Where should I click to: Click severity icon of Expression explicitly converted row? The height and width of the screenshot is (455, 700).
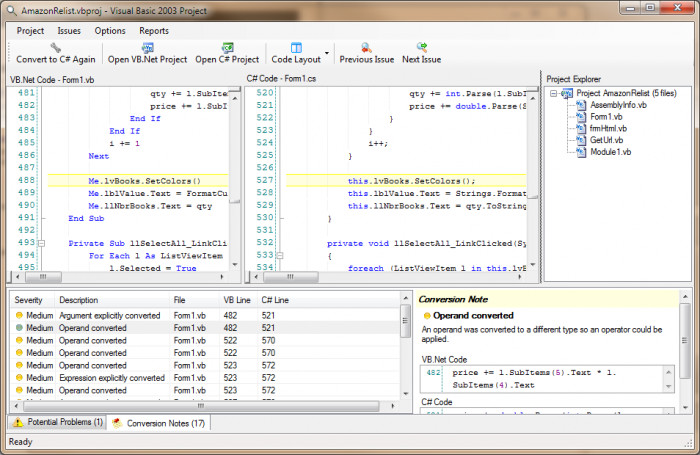(x=19, y=378)
